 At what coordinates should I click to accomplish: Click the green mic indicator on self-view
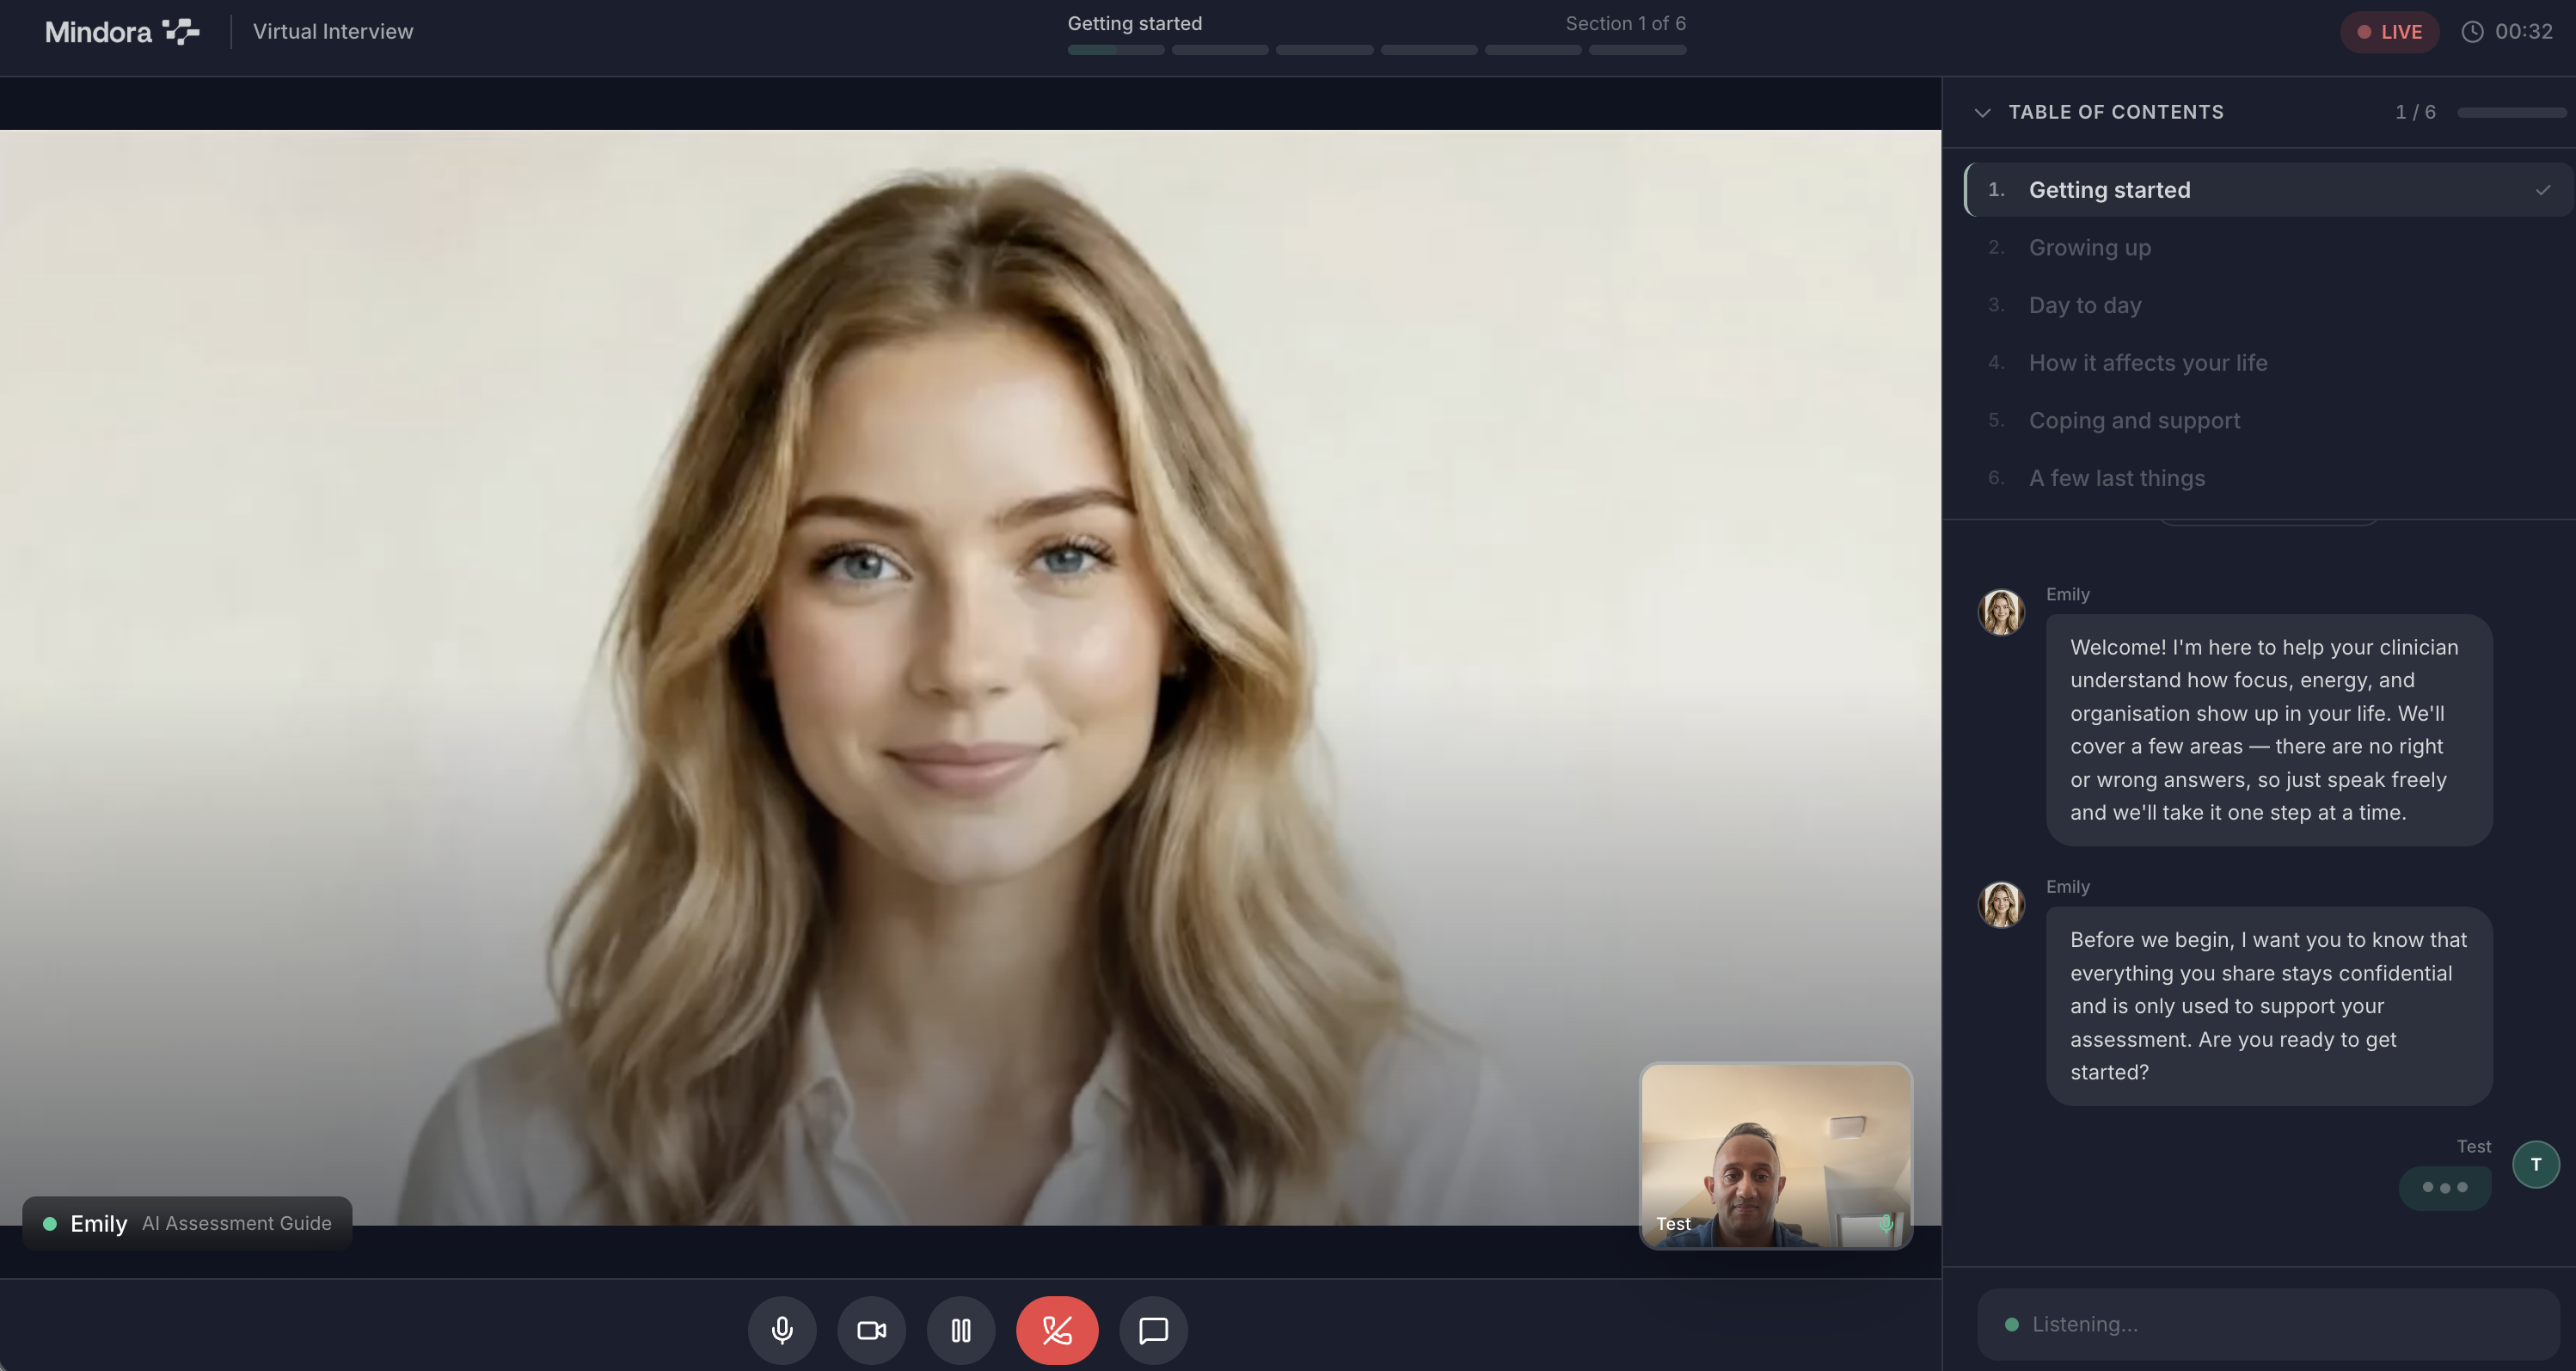point(1886,1223)
